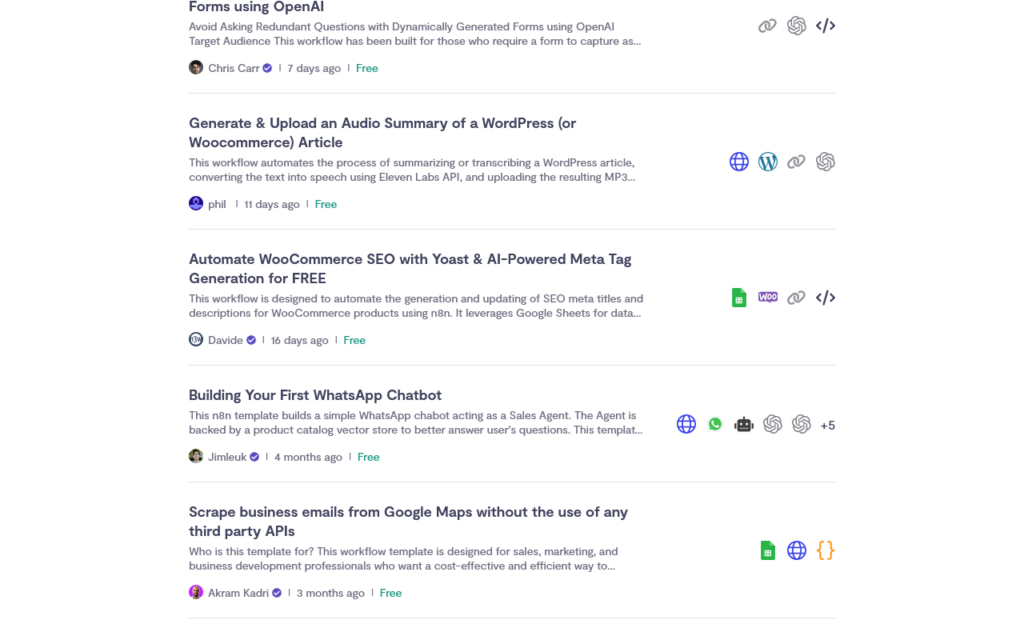Click the AI agent robot icon

point(744,424)
